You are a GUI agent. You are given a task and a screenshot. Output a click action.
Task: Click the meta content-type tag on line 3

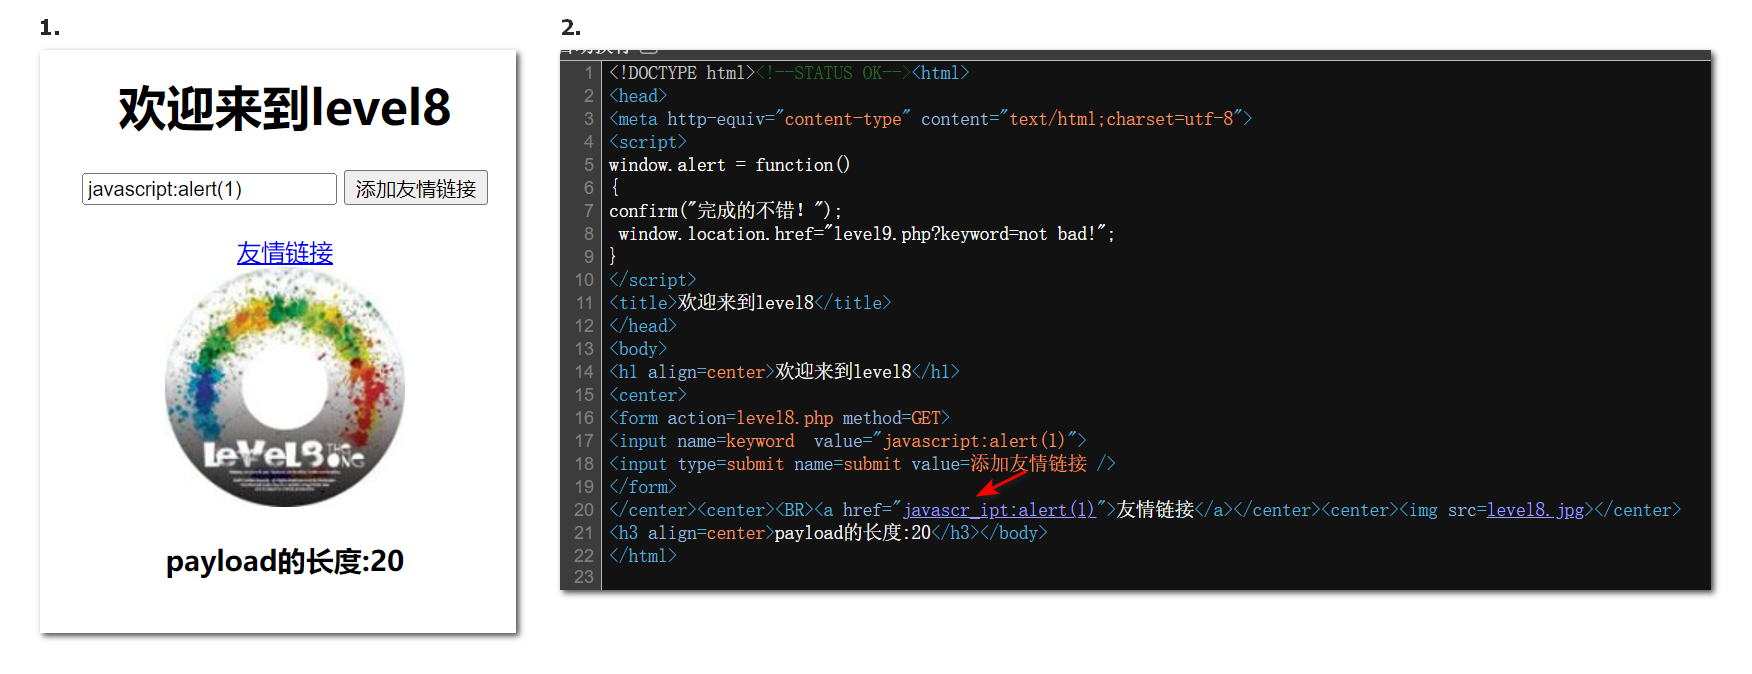coord(929,119)
